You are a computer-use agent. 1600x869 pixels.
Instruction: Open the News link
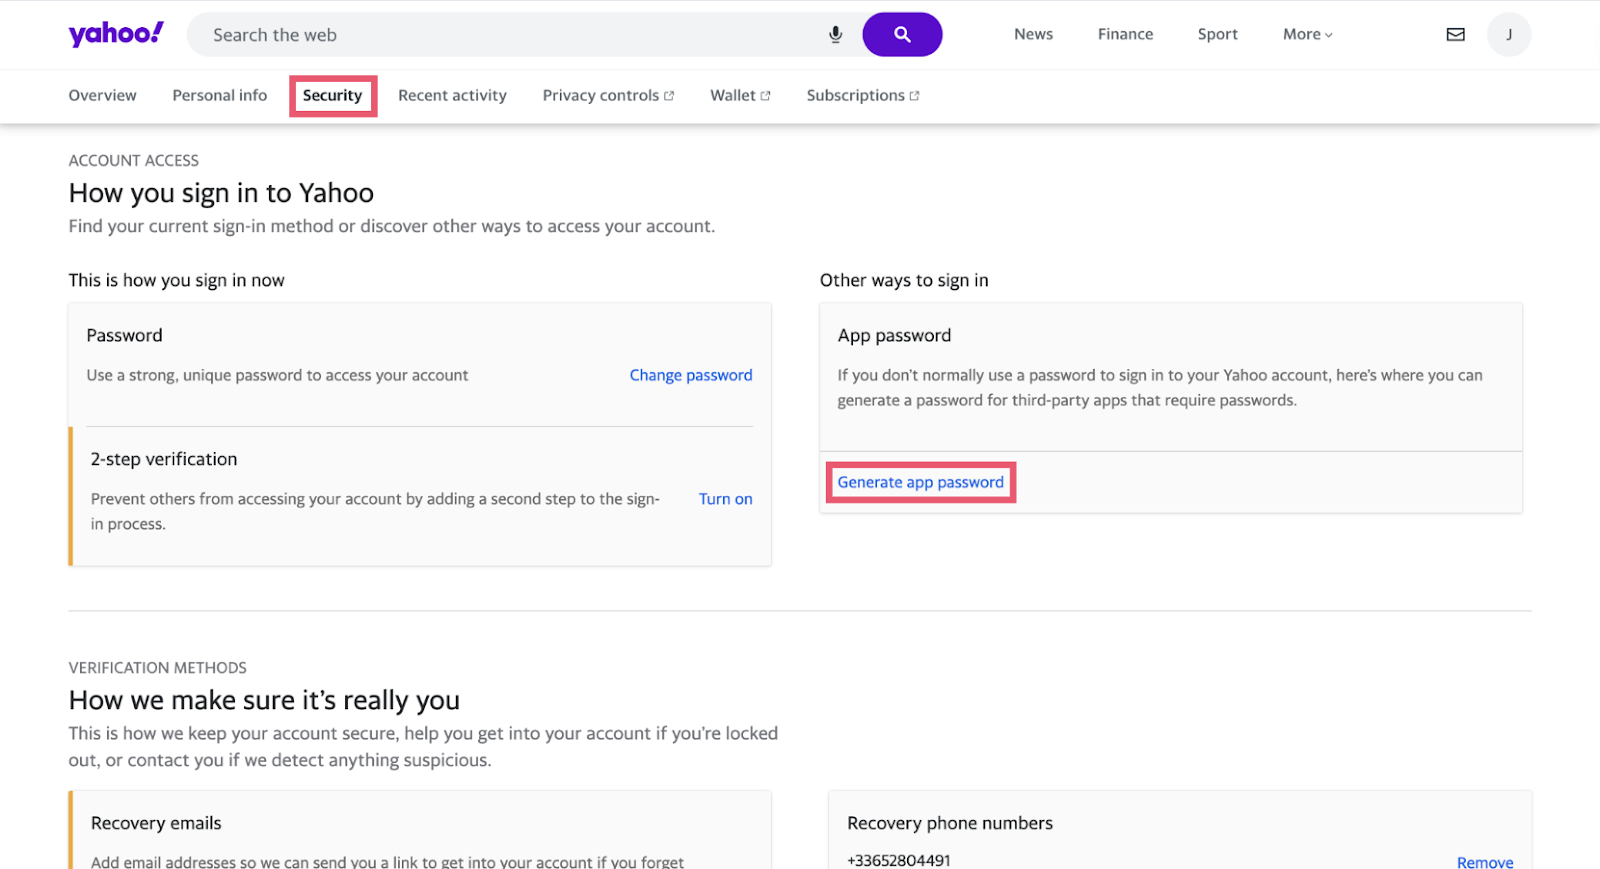pos(1033,34)
